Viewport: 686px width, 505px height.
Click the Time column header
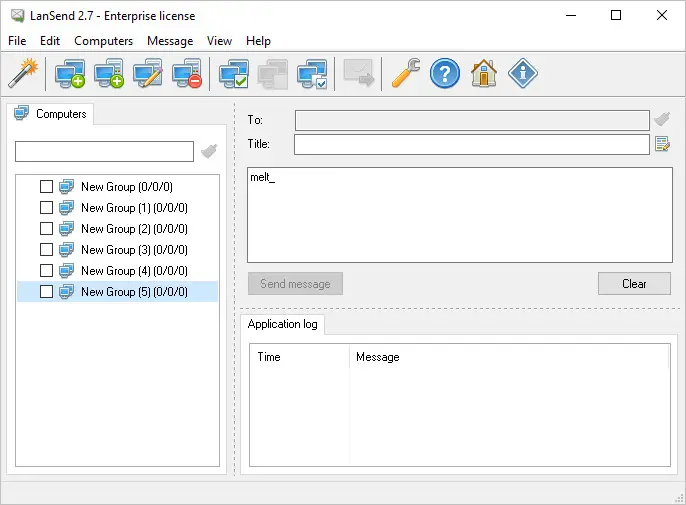300,357
